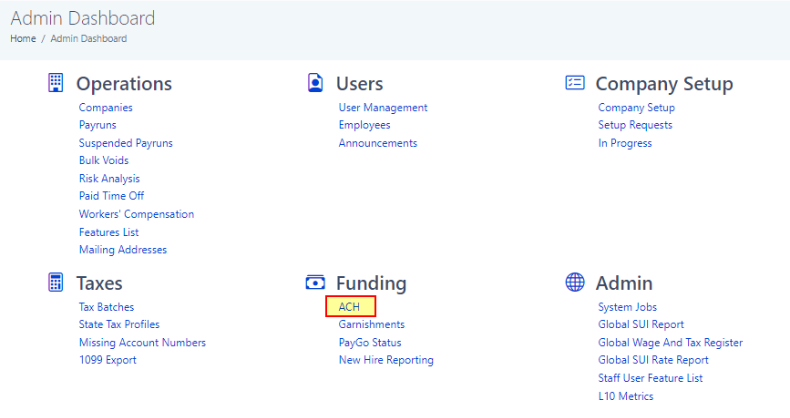Click Company Setup link under its heading
Screen dimensions: 790x418
tap(636, 107)
